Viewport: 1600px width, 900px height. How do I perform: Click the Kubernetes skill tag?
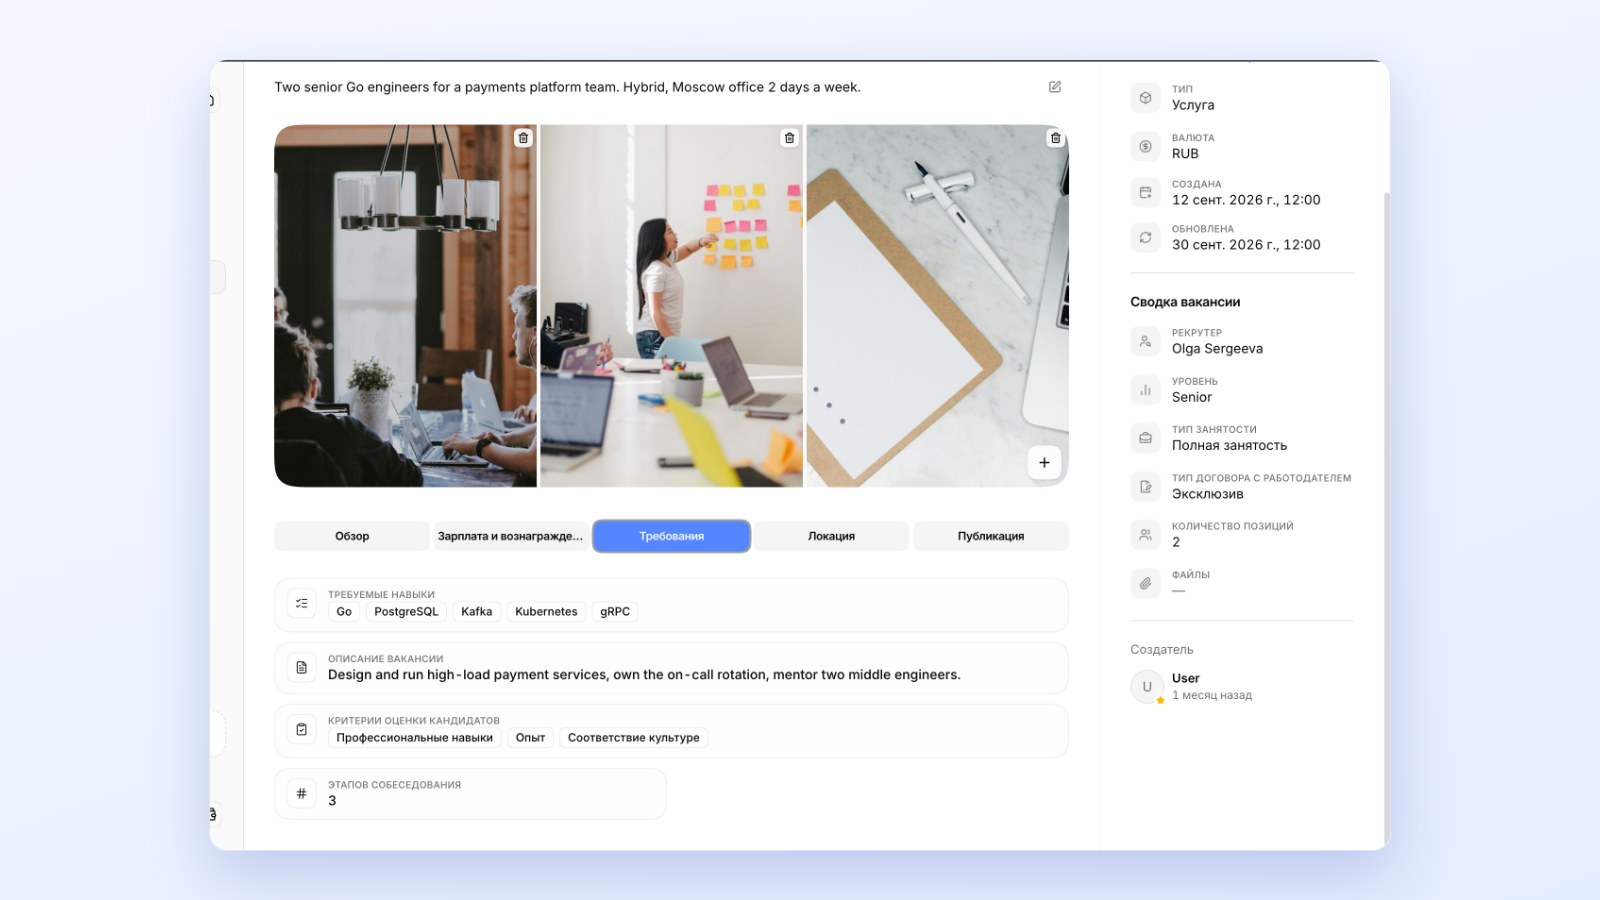pyautogui.click(x=546, y=612)
